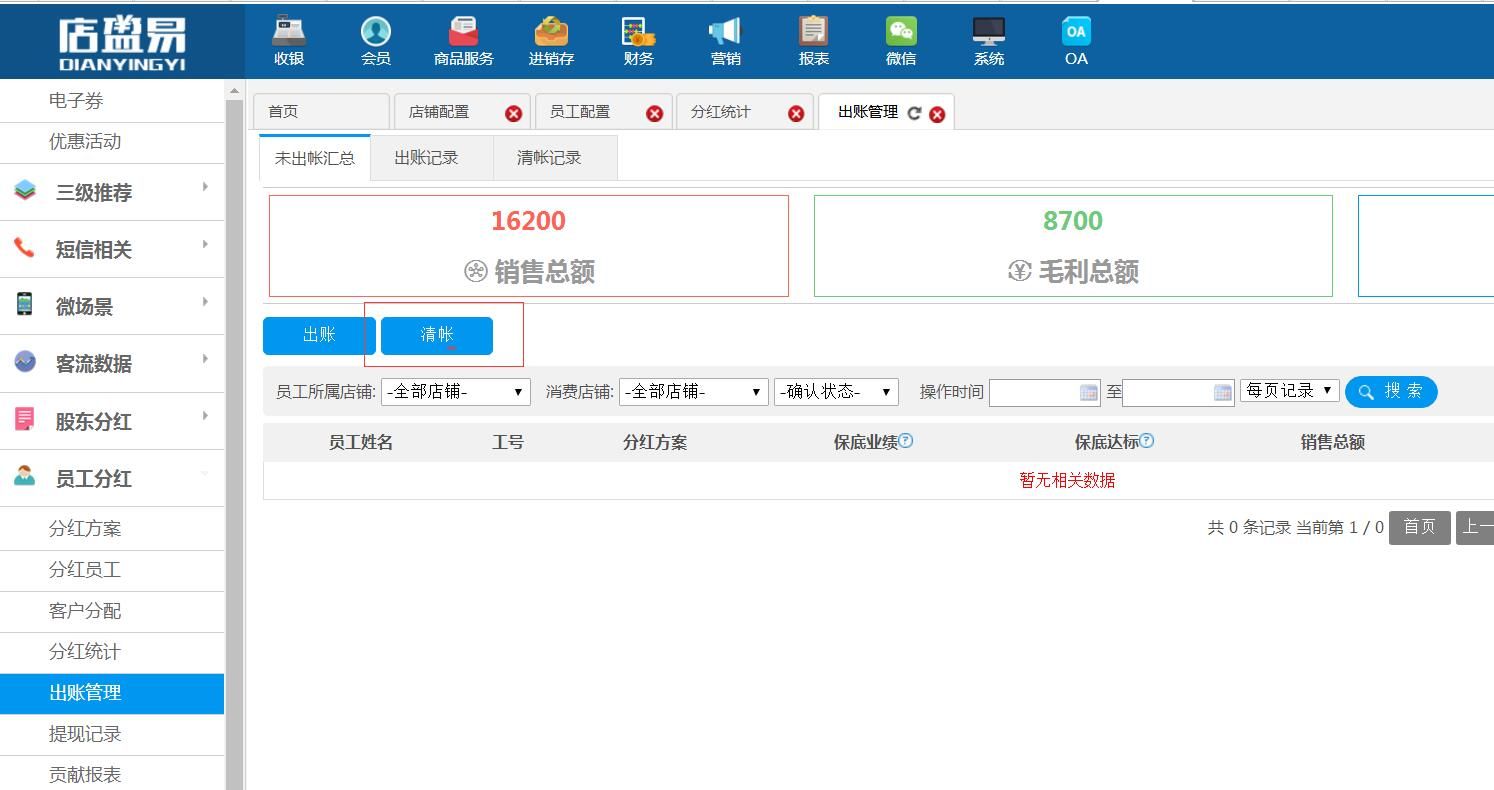This screenshot has height=790, width=1494.
Task: Open 员工所属店铺 store dropdown
Action: (x=456, y=392)
